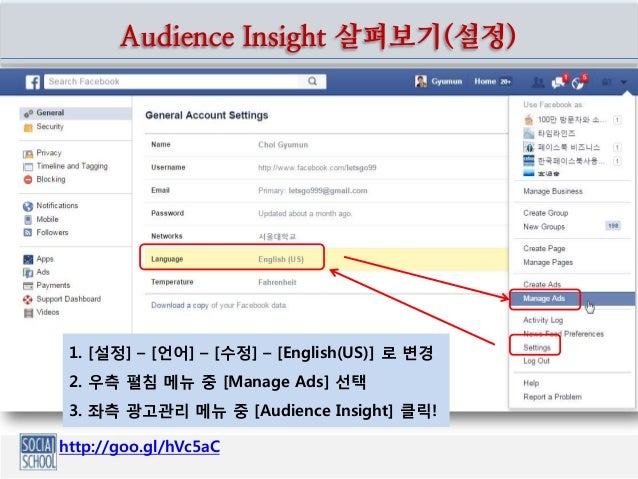Edit the Username row
This screenshot has height=479, width=638.
coord(326,168)
